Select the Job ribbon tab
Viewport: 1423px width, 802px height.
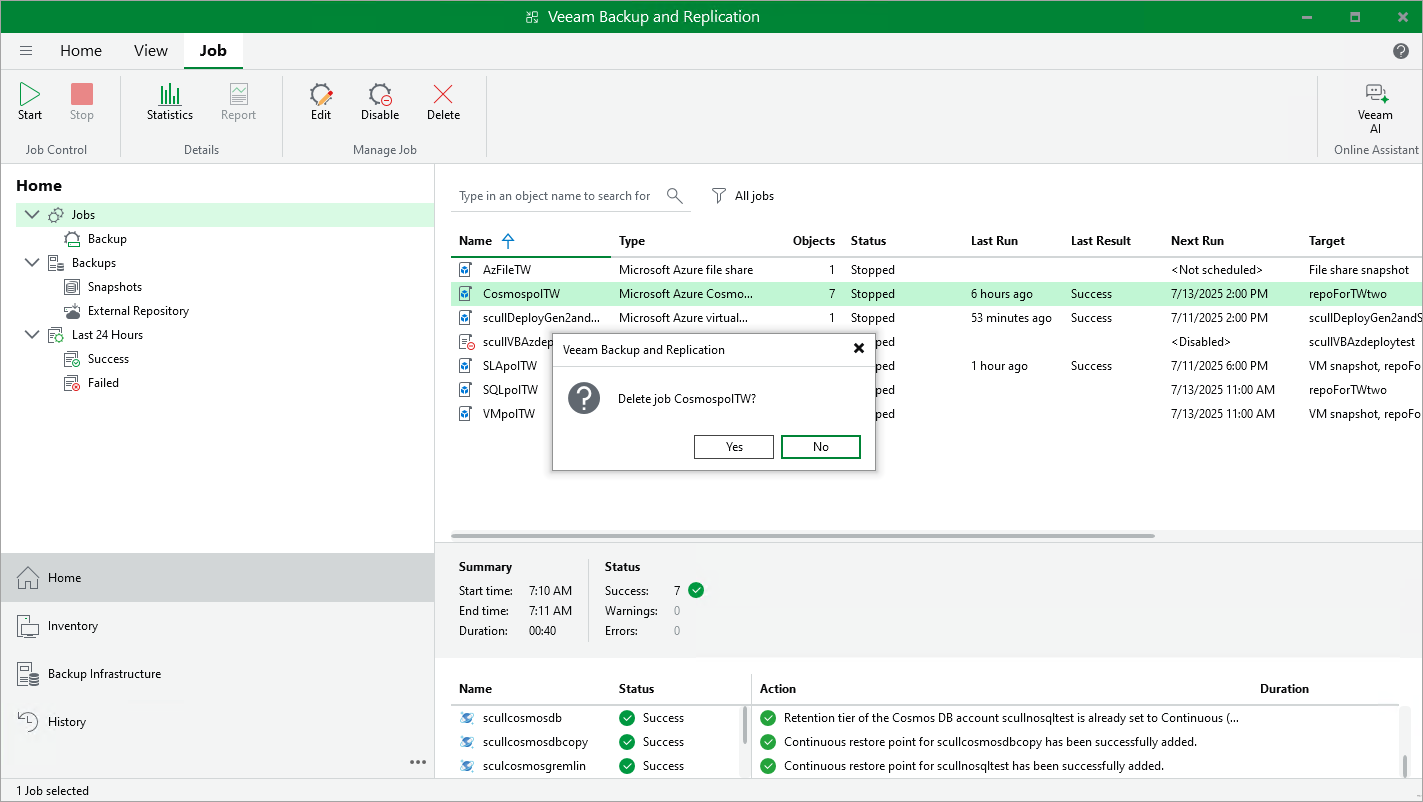[x=213, y=51]
